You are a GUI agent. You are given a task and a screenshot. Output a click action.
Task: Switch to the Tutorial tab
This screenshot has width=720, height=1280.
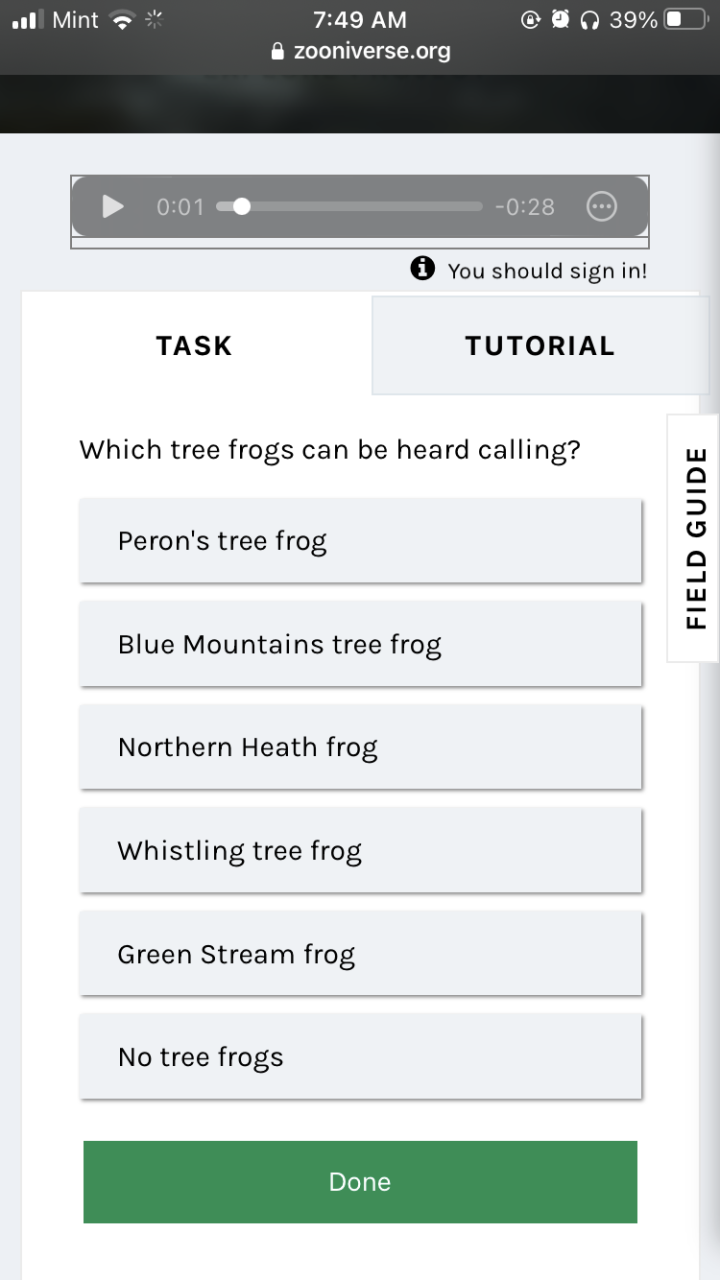pyautogui.click(x=539, y=346)
